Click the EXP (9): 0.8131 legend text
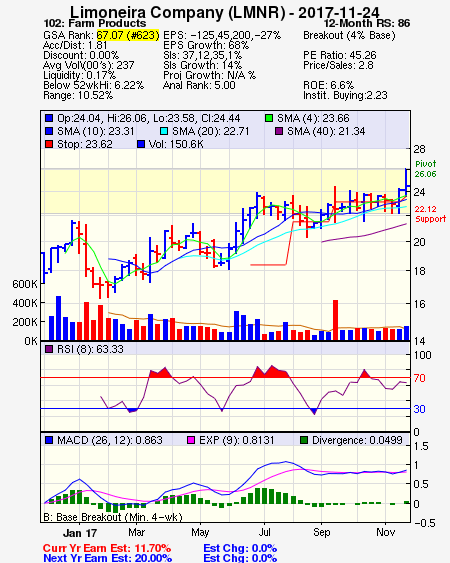 tap(237, 440)
